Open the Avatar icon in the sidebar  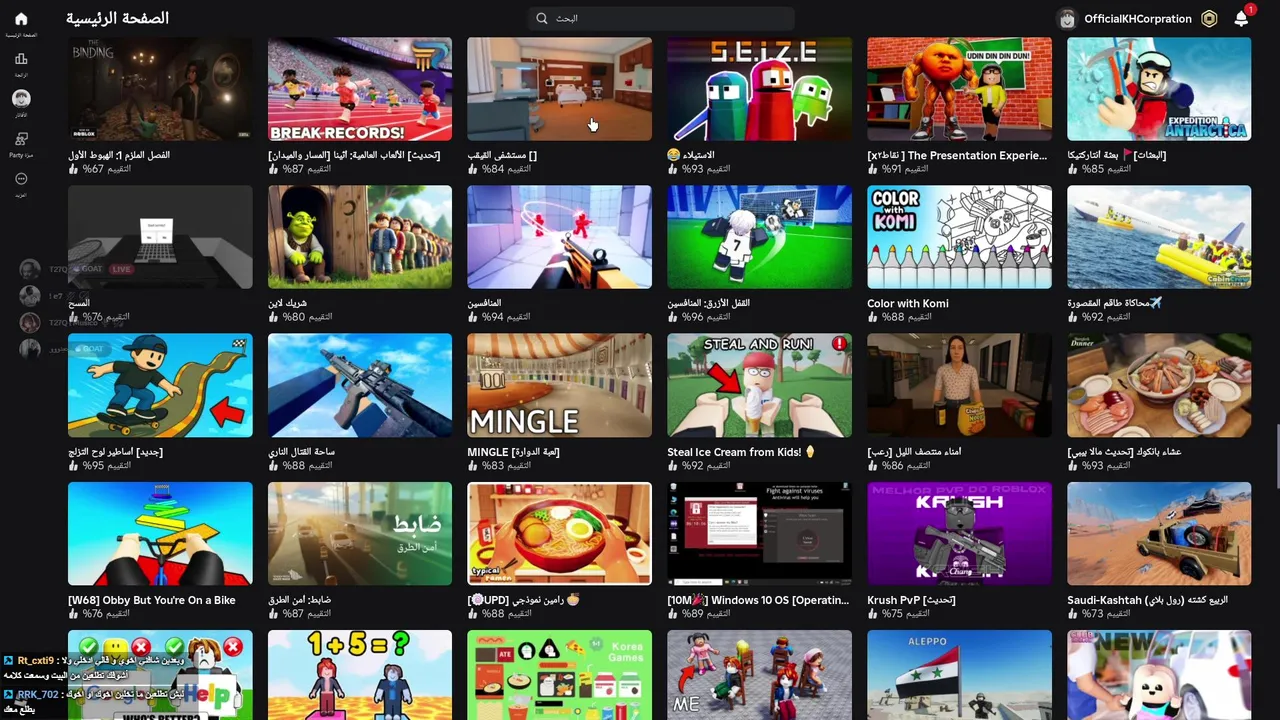(x=21, y=98)
